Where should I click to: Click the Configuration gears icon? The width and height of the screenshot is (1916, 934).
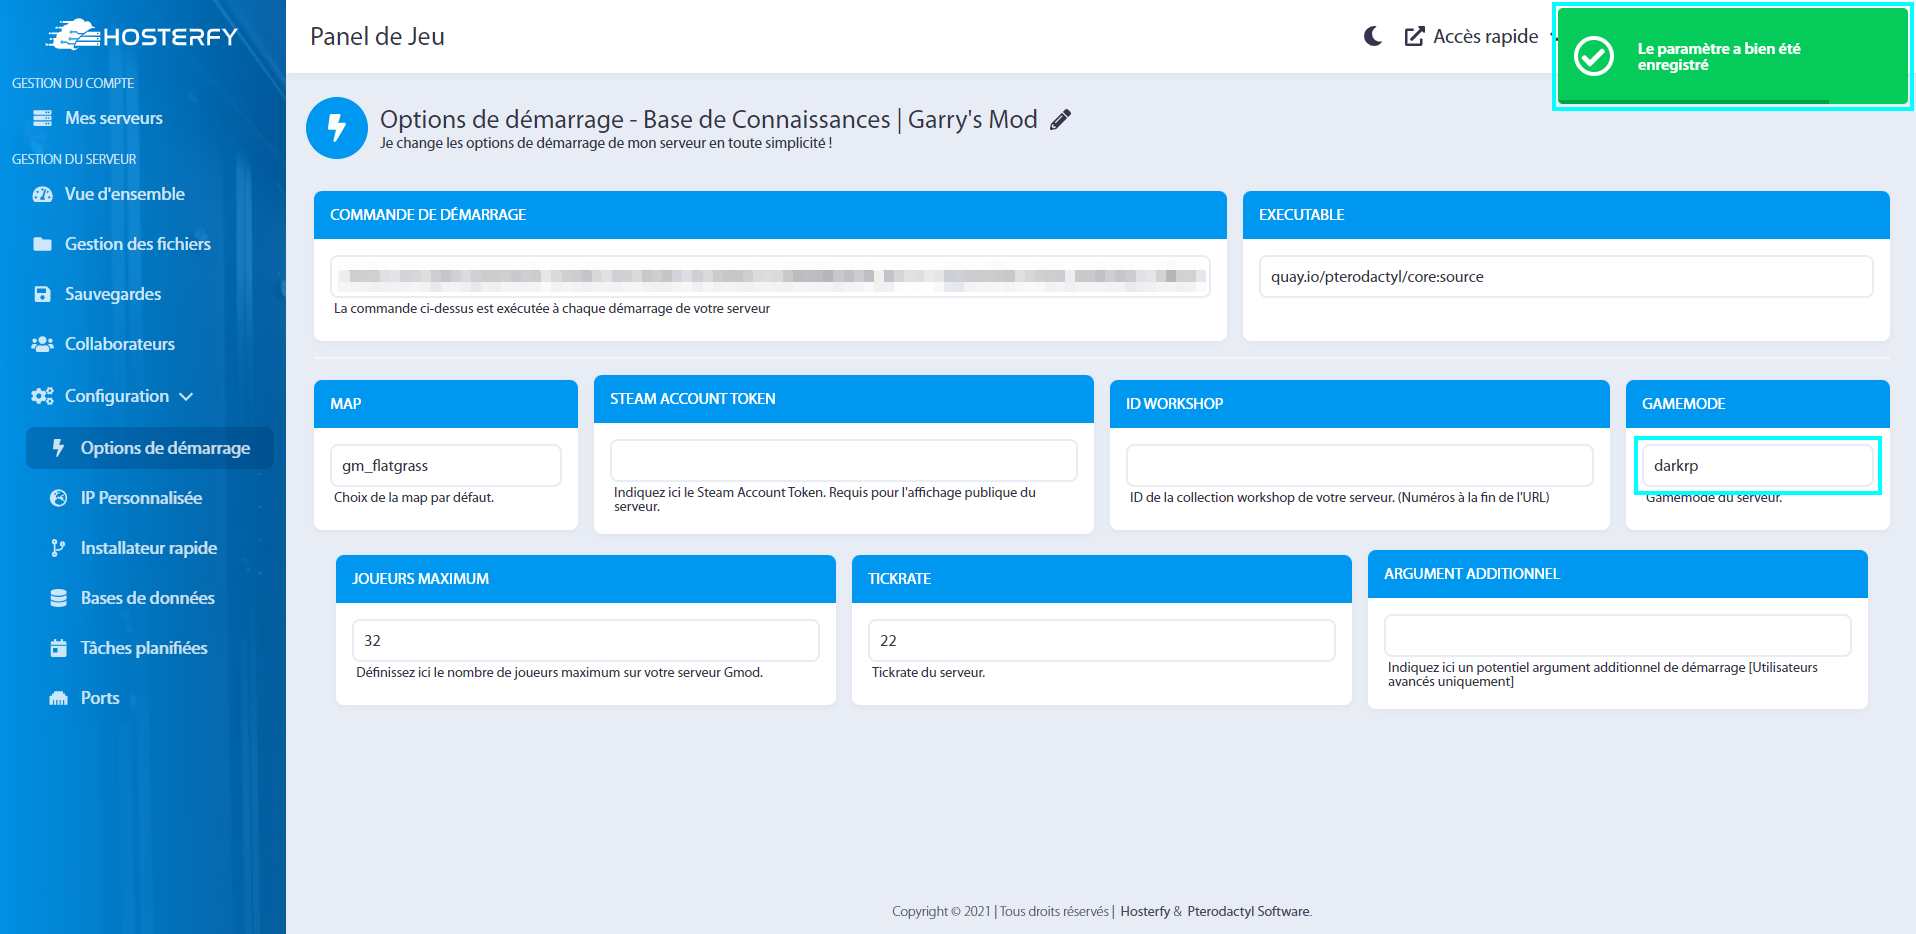42,396
